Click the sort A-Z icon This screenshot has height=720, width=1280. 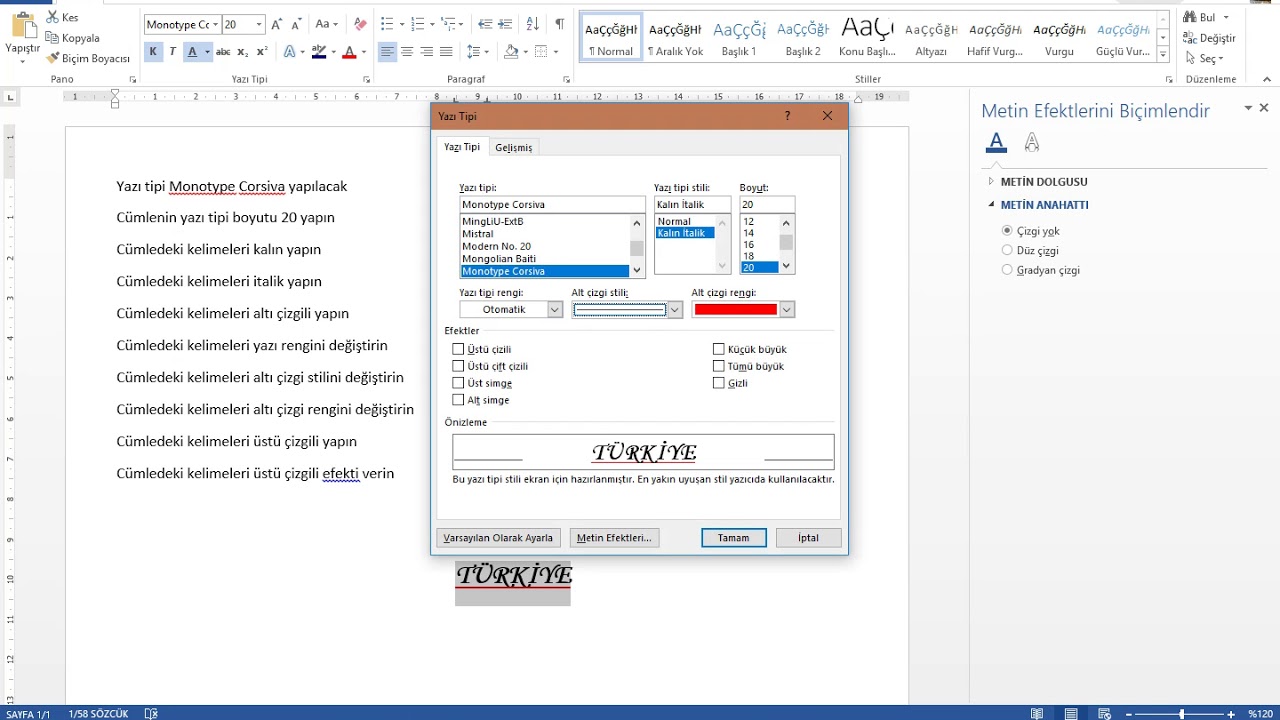coord(532,24)
